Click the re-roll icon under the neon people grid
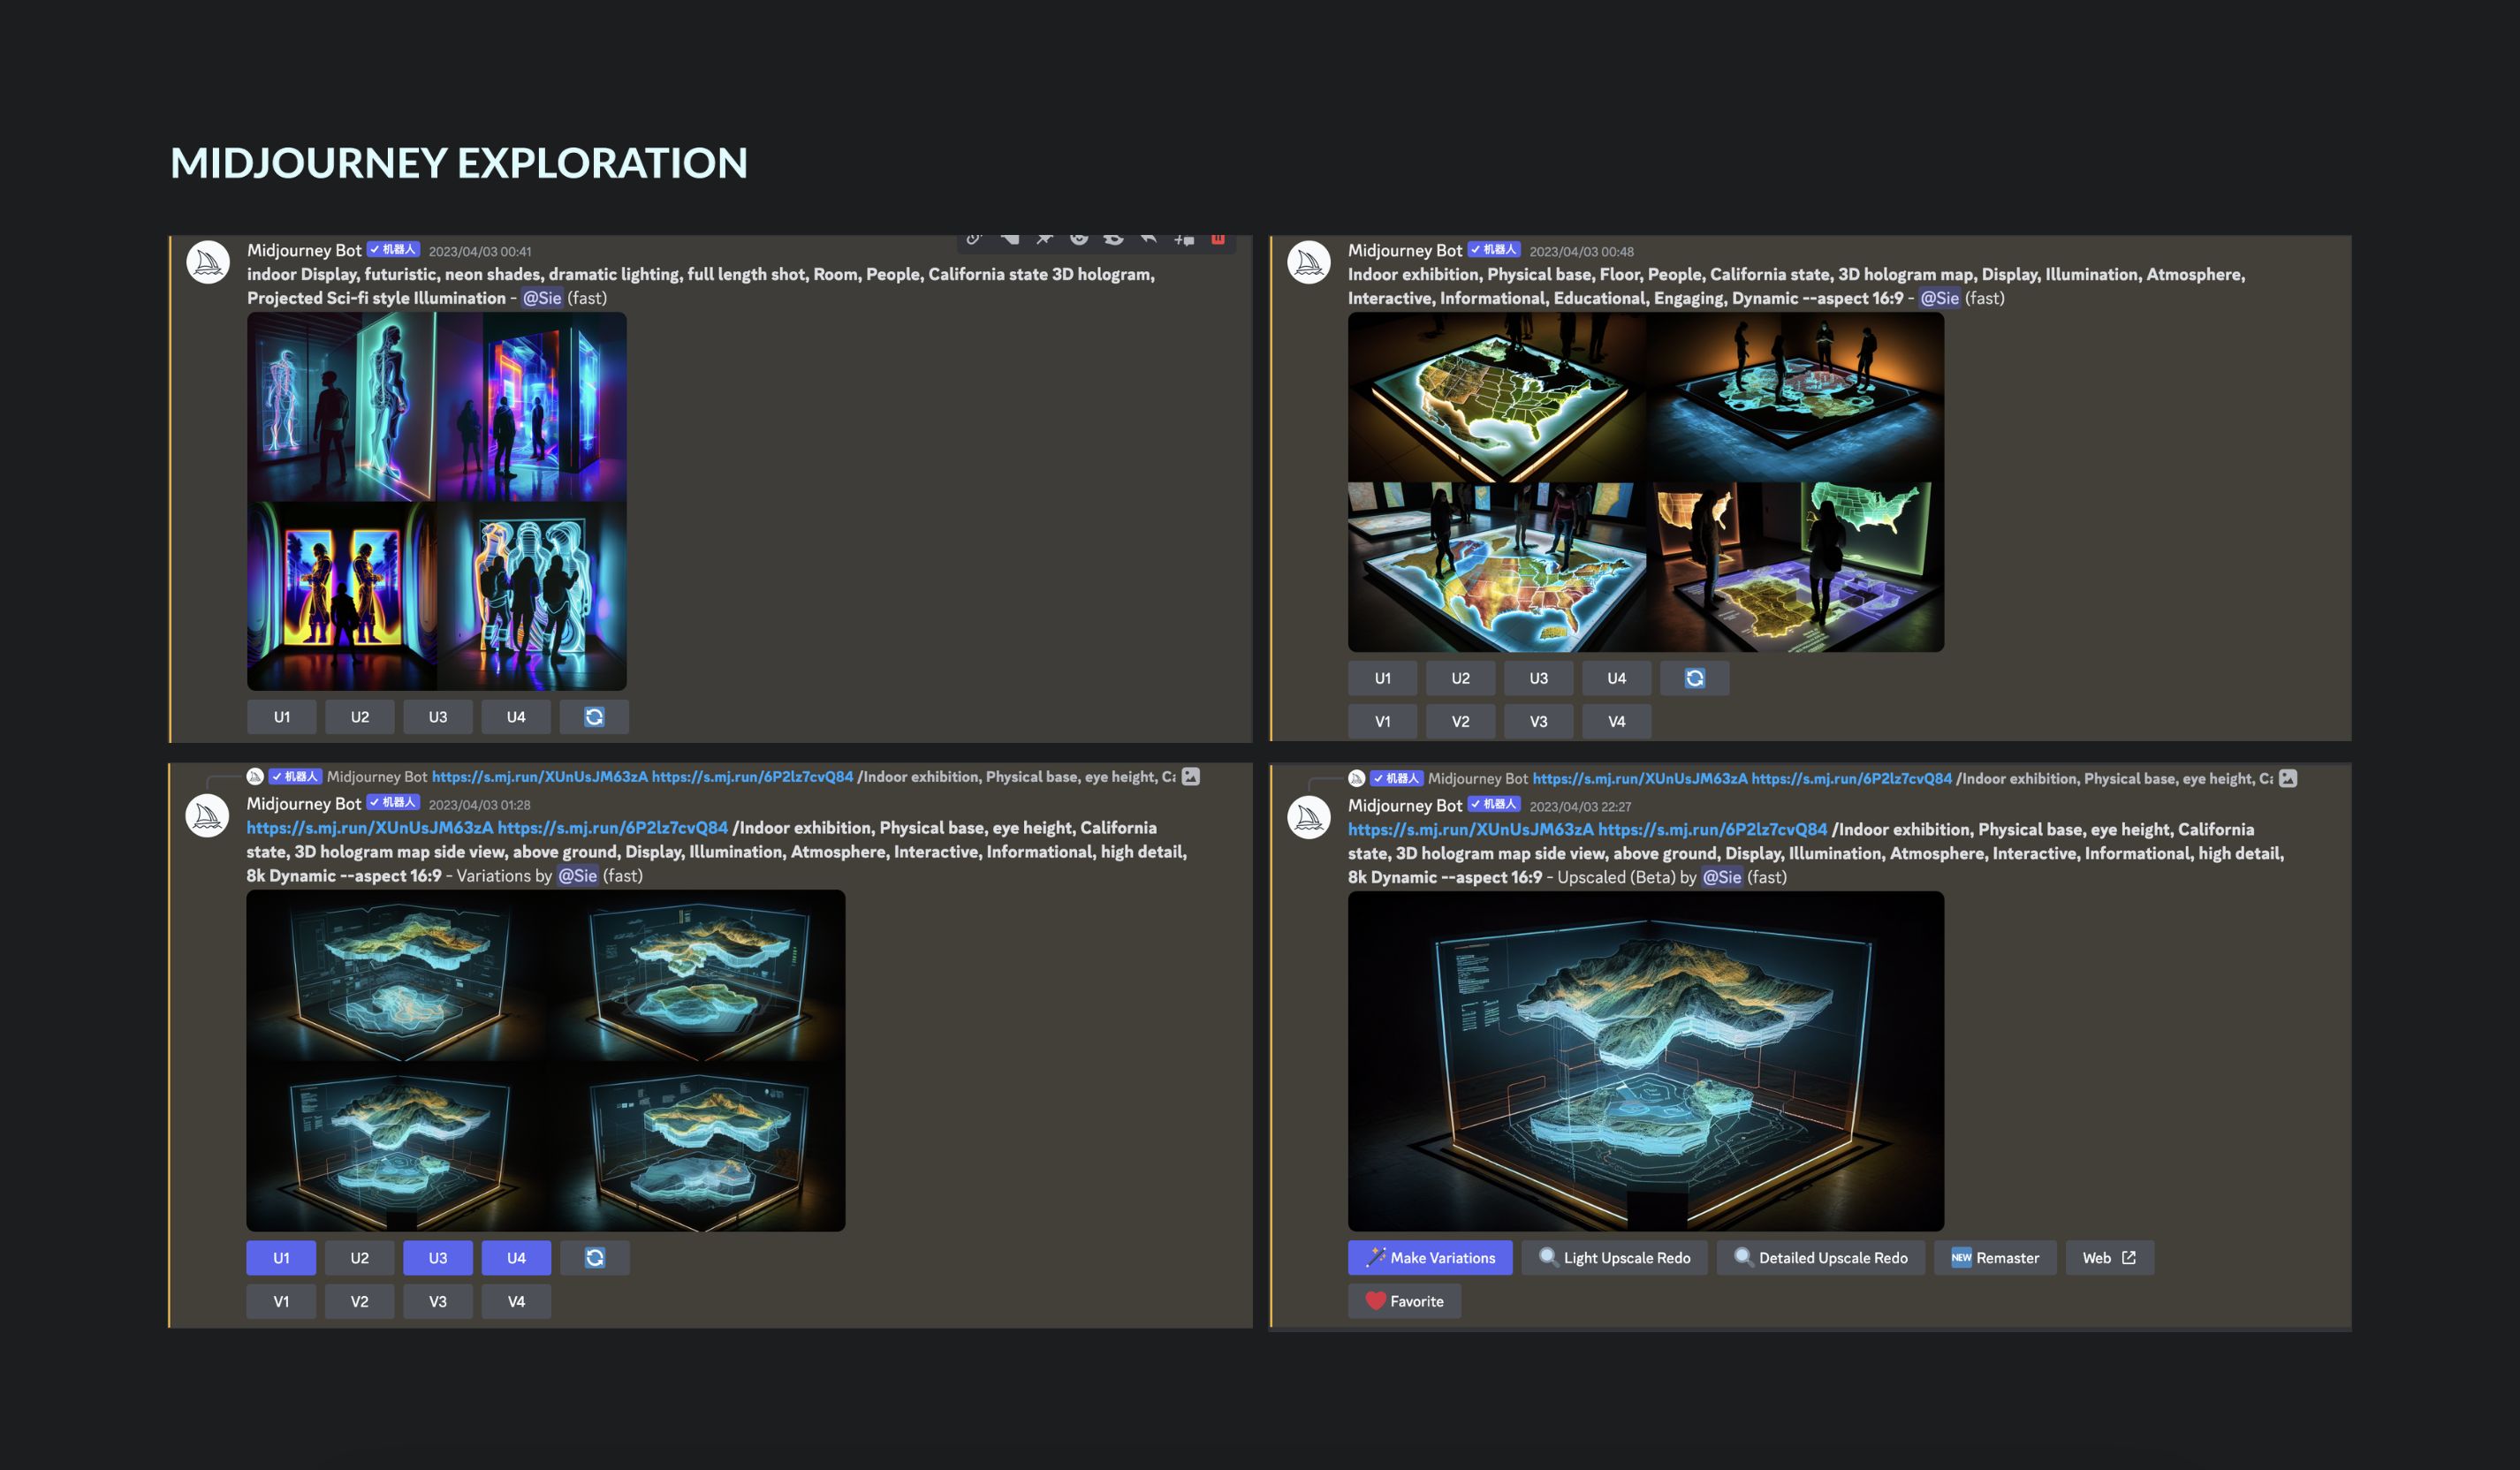The image size is (2520, 1470). tap(593, 717)
